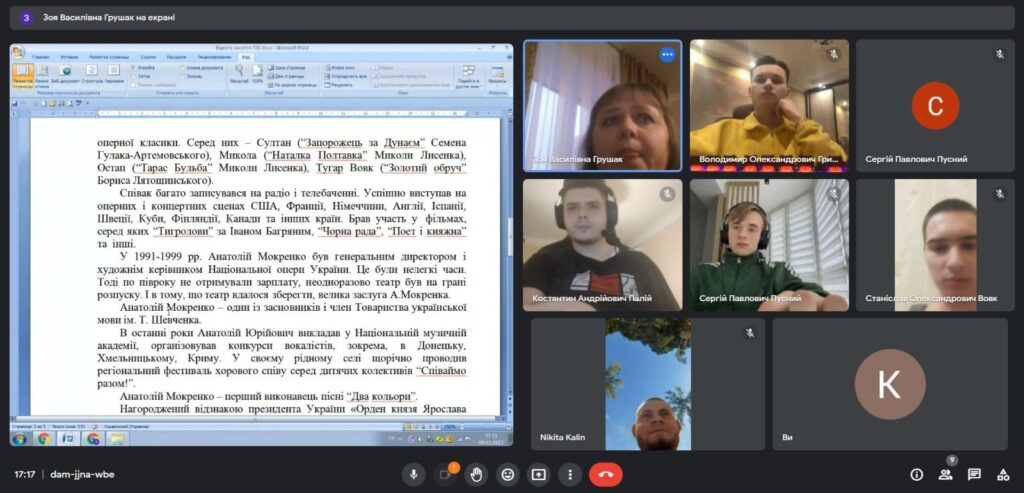The height and width of the screenshot is (493, 1024).
Task: Toggle the camera button with alert badge
Action: [x=444, y=474]
